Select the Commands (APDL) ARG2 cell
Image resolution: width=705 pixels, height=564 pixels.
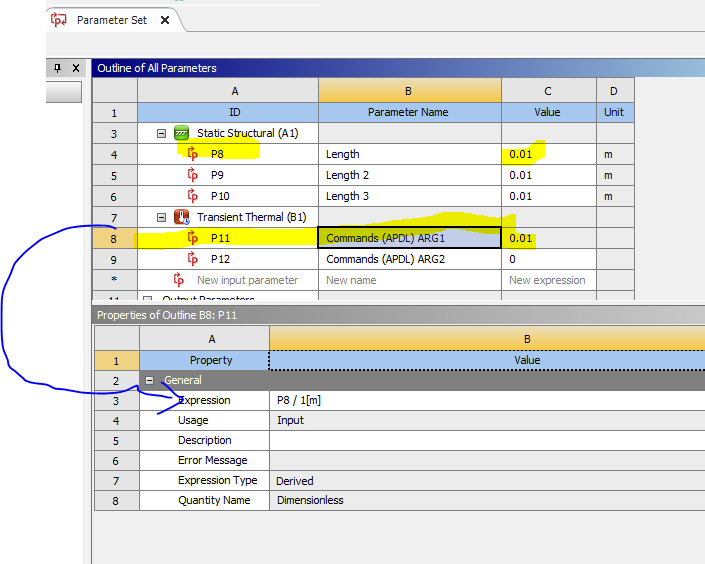point(410,259)
